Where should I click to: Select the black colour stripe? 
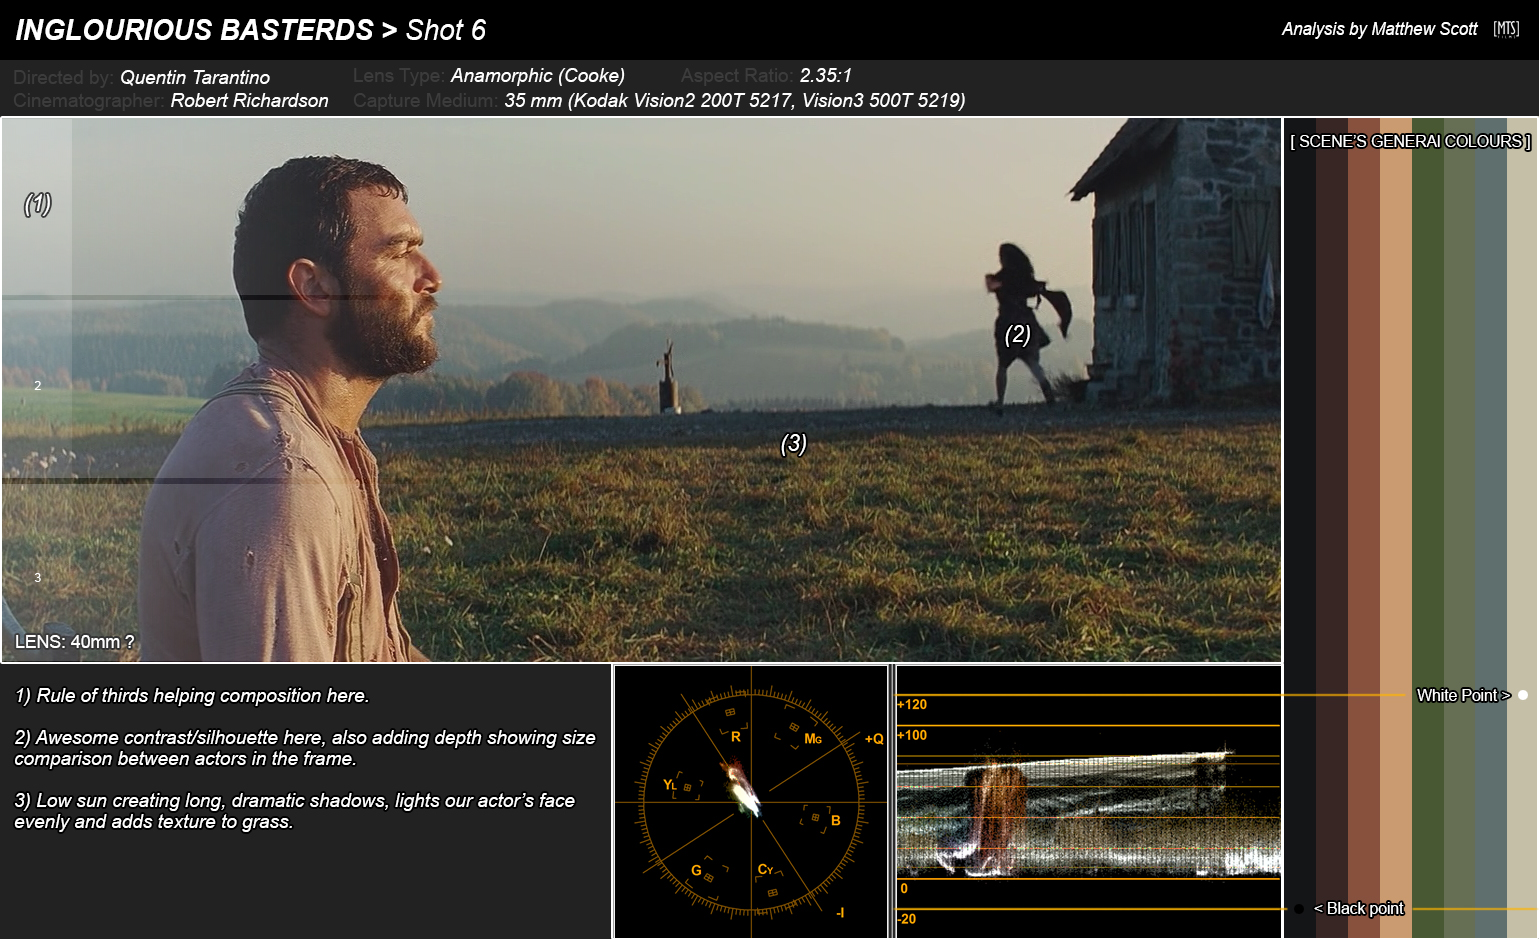tap(1300, 528)
